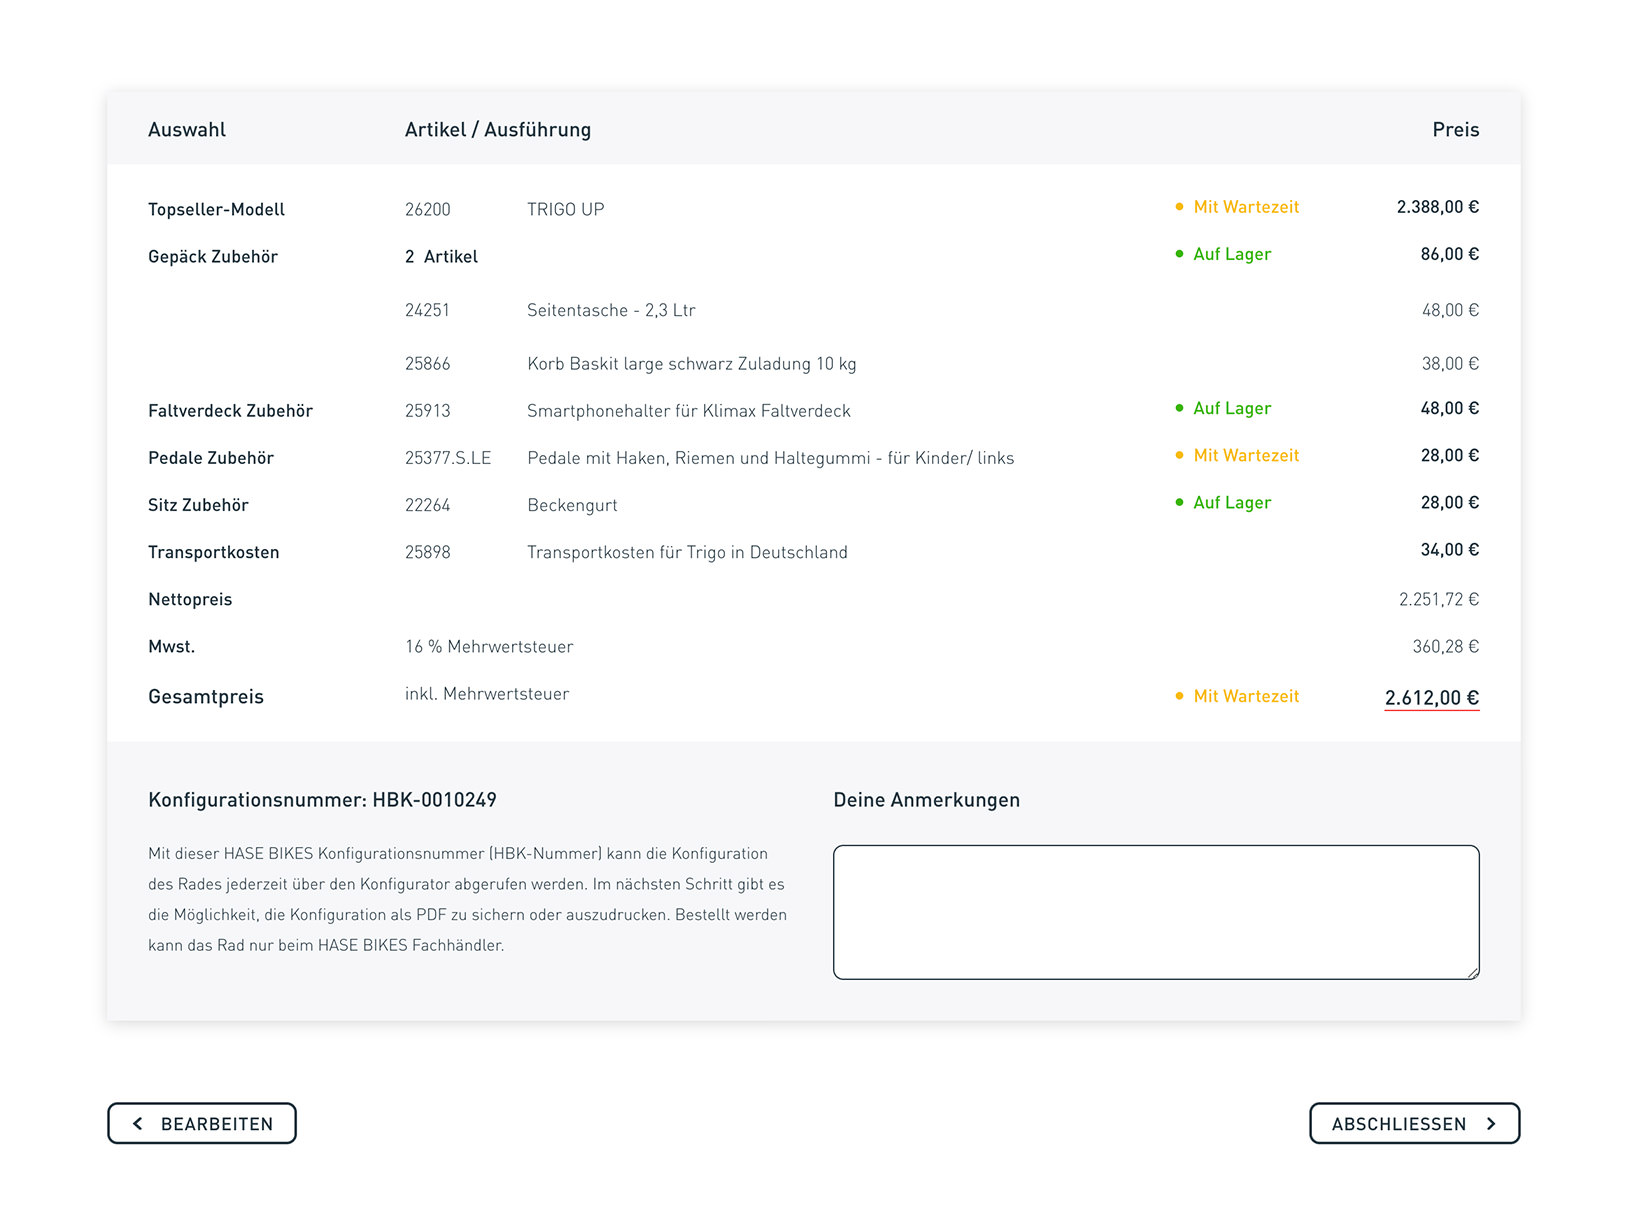Click the '2 Artikel' count text
This screenshot has height=1222, width=1629.
pos(441,257)
